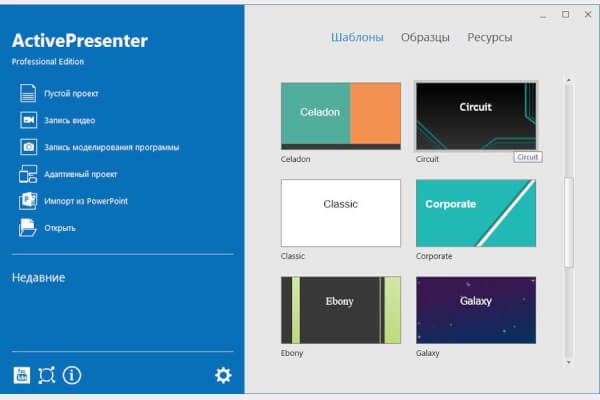Click the Celadon caption text
Screen dimensions: 600x400
[x=295, y=159]
